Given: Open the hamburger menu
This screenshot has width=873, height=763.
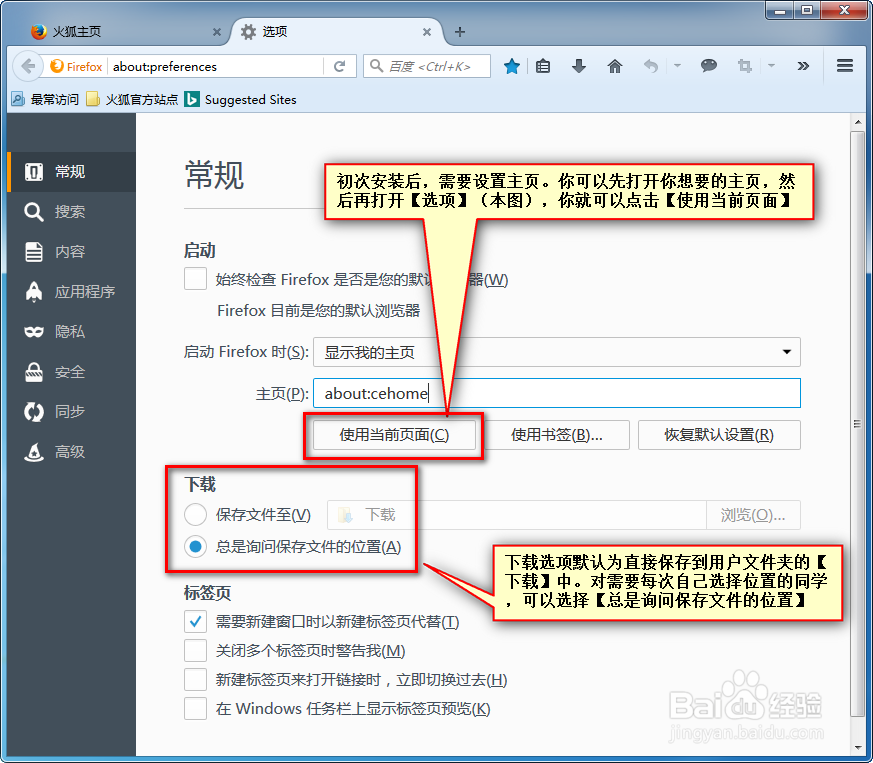Looking at the screenshot, I should [x=844, y=65].
